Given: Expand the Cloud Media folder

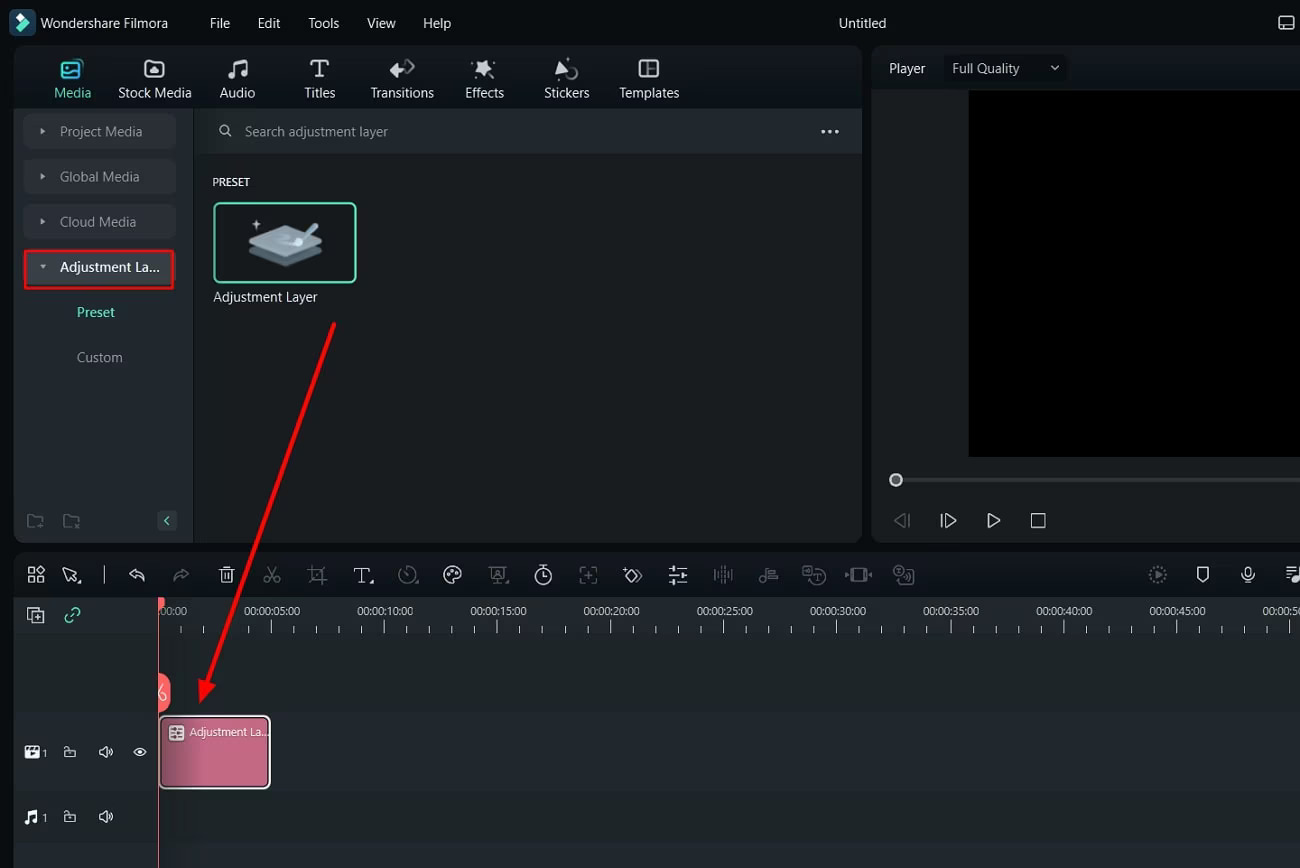Looking at the screenshot, I should click(100, 221).
